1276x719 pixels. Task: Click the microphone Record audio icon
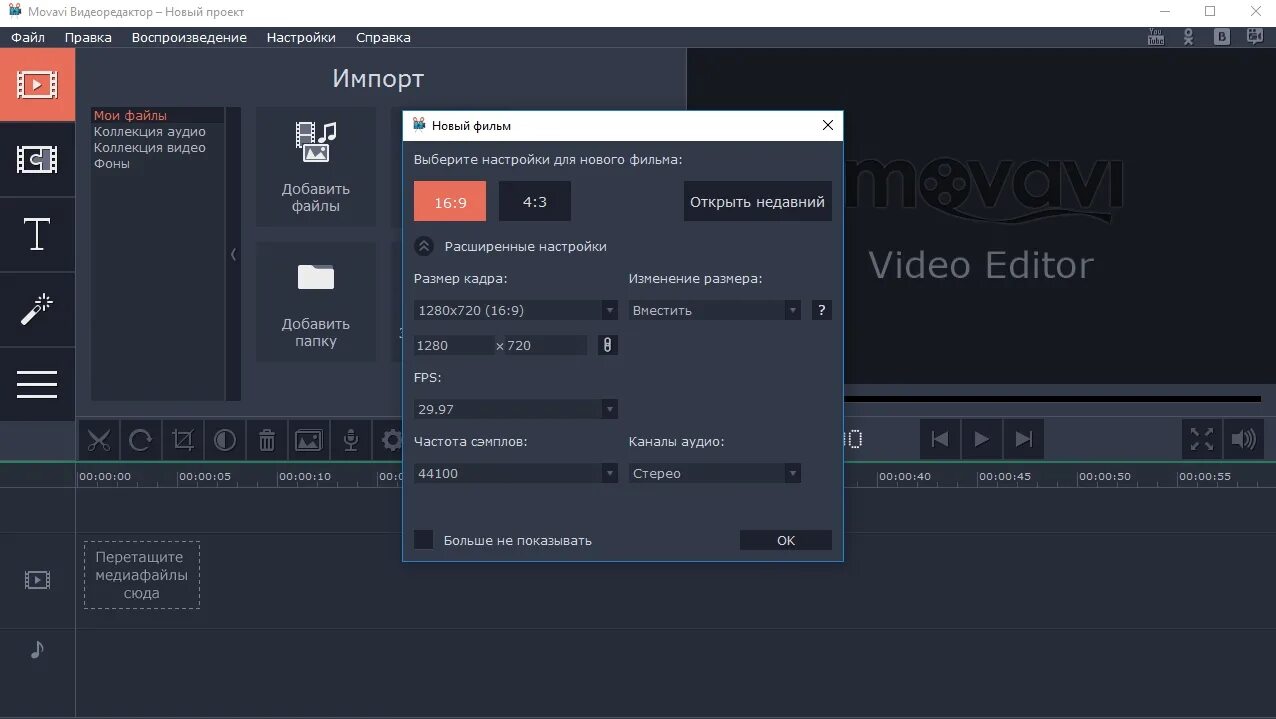[351, 439]
